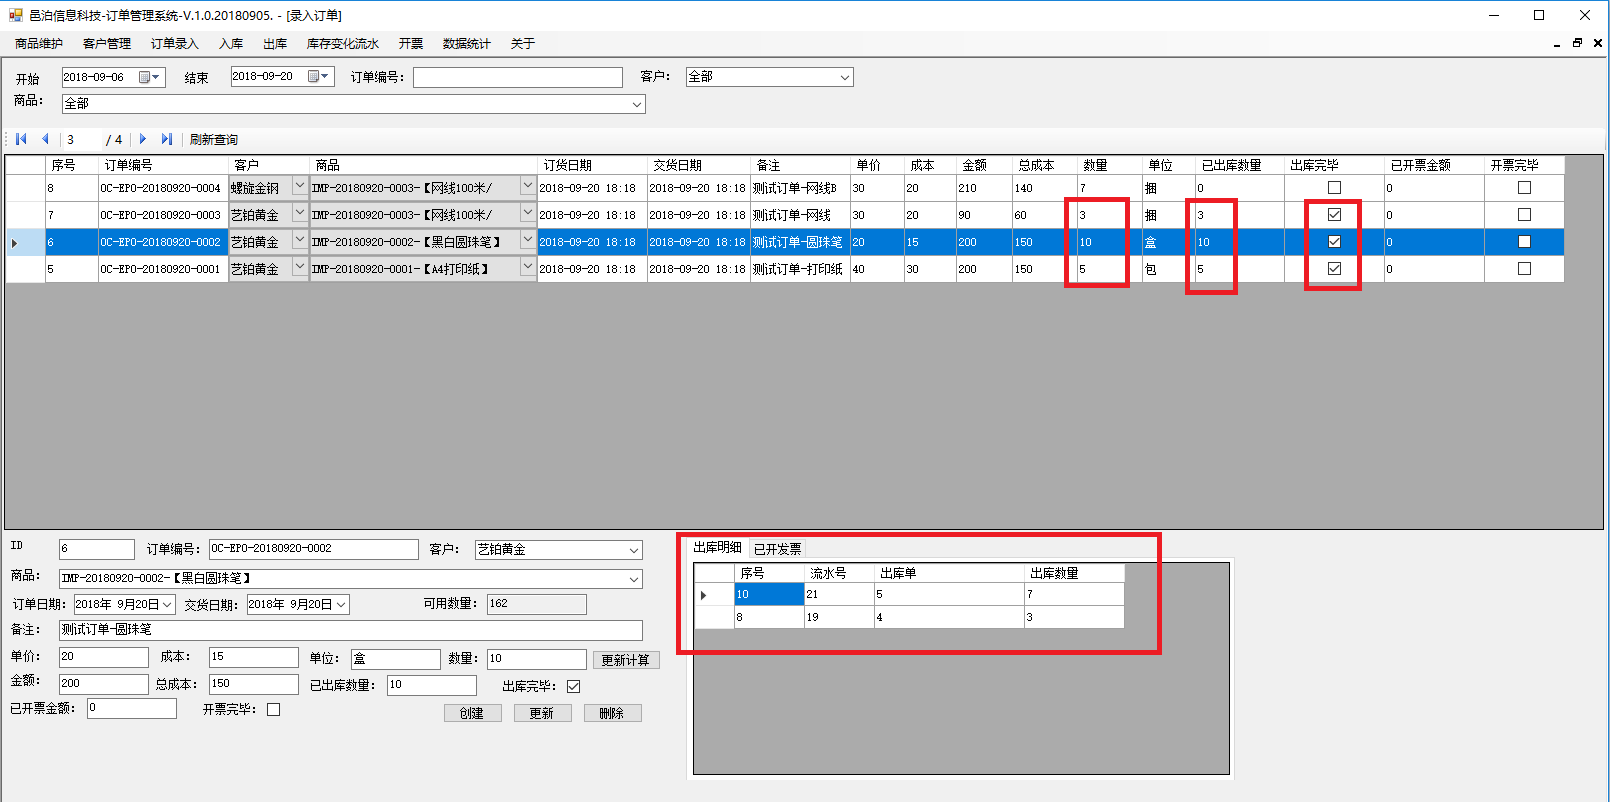Select order OC-EPO-20180920-0001 cell
This screenshot has height=802, width=1610.
(x=163, y=269)
